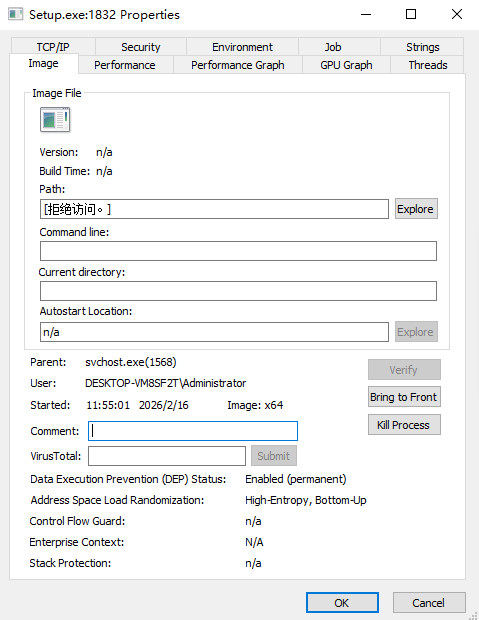Viewport: 479px width, 620px height.
Task: Click the started time 11:55:01
Action: tap(108, 405)
